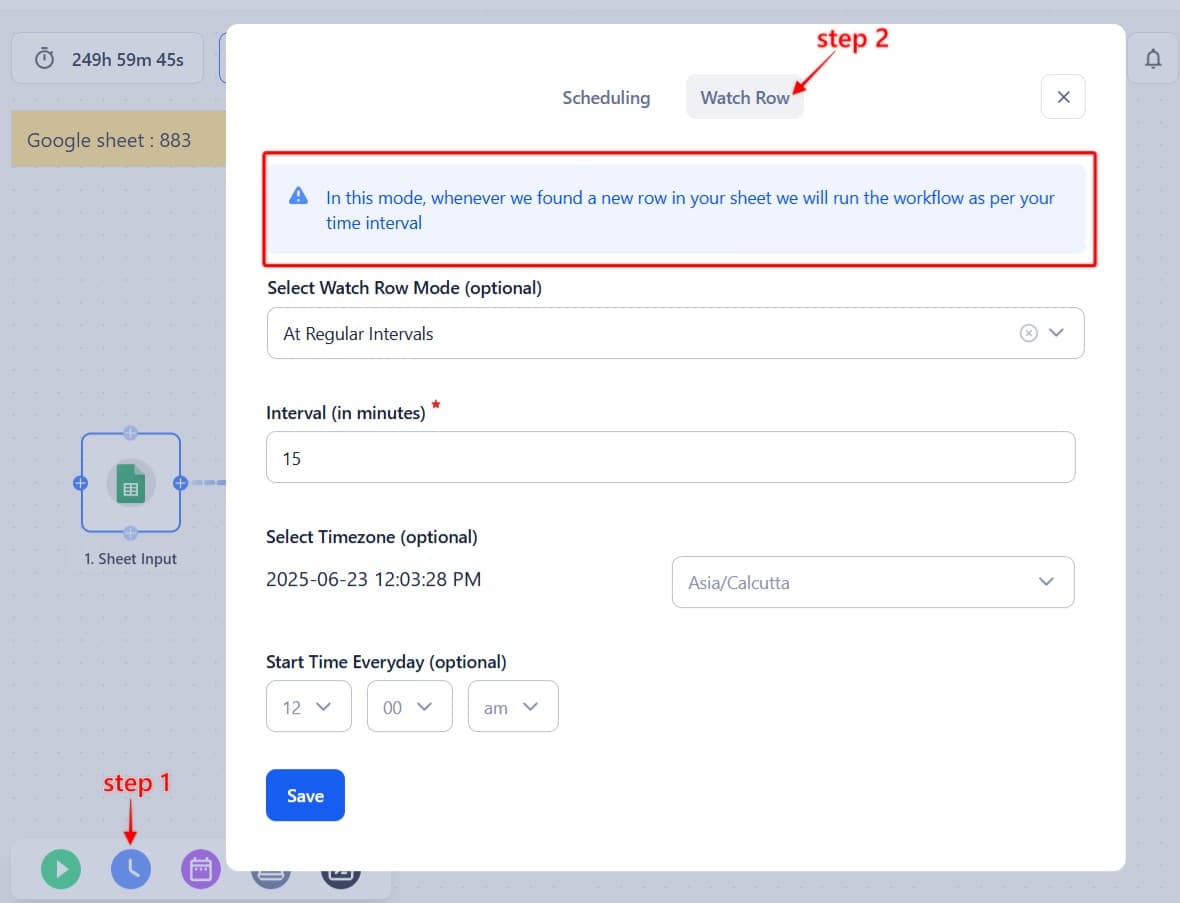Expand the Select Watch Row Mode dropdown
Viewport: 1180px width, 903px height.
pyautogui.click(x=1056, y=332)
